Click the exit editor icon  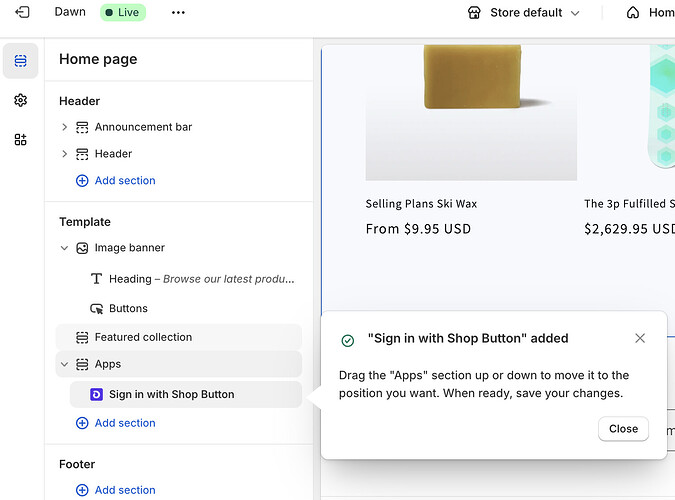pos(22,12)
